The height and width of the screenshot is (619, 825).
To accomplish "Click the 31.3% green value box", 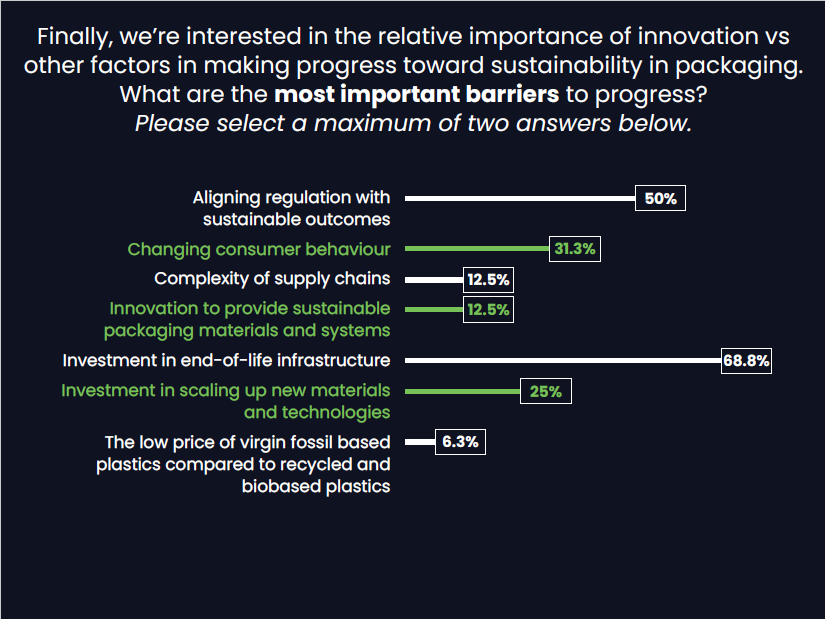I will click(x=575, y=248).
